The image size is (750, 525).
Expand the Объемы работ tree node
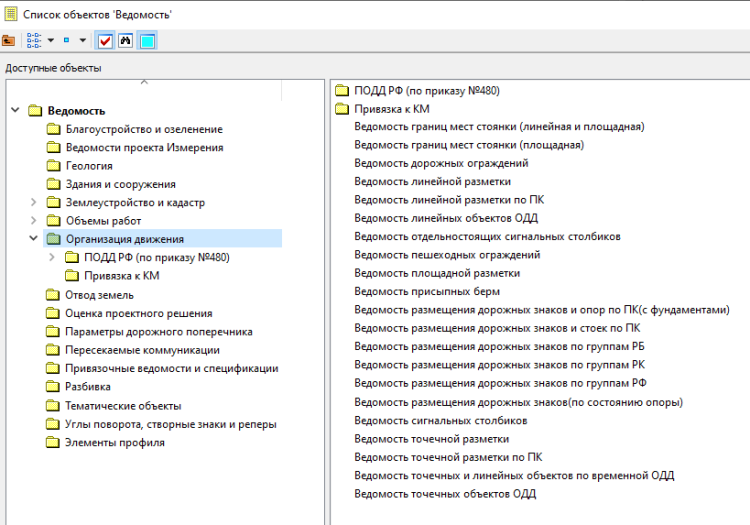(34, 221)
